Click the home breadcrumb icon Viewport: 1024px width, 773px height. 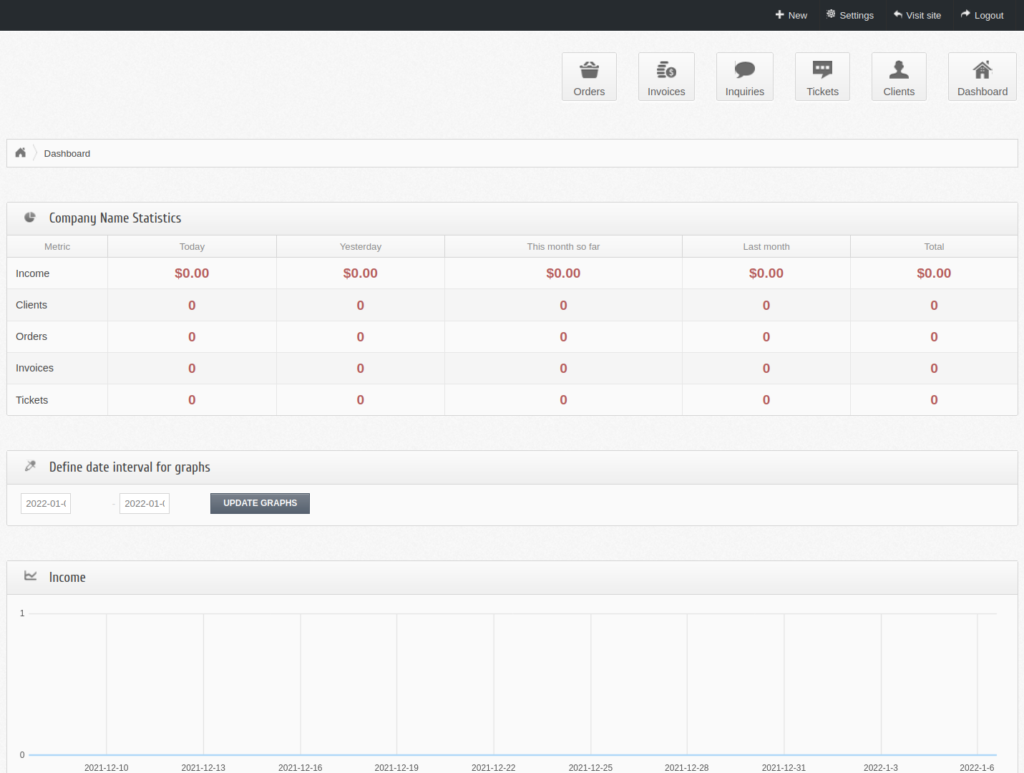coord(20,153)
